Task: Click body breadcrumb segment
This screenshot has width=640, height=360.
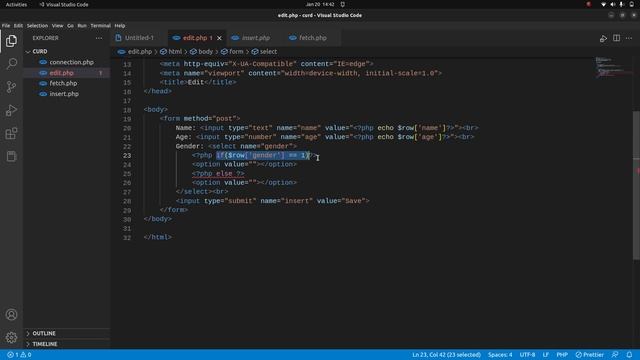Action: [202, 52]
